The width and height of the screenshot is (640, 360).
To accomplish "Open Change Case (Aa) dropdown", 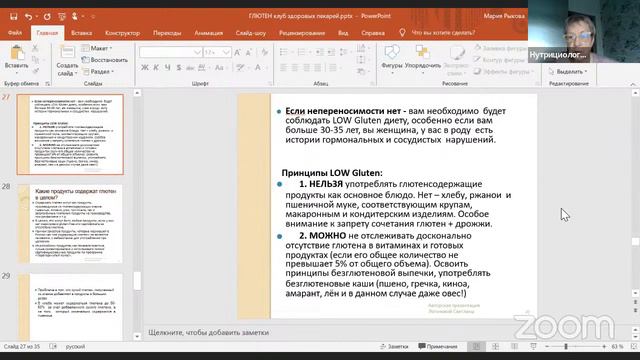I will click(220, 68).
